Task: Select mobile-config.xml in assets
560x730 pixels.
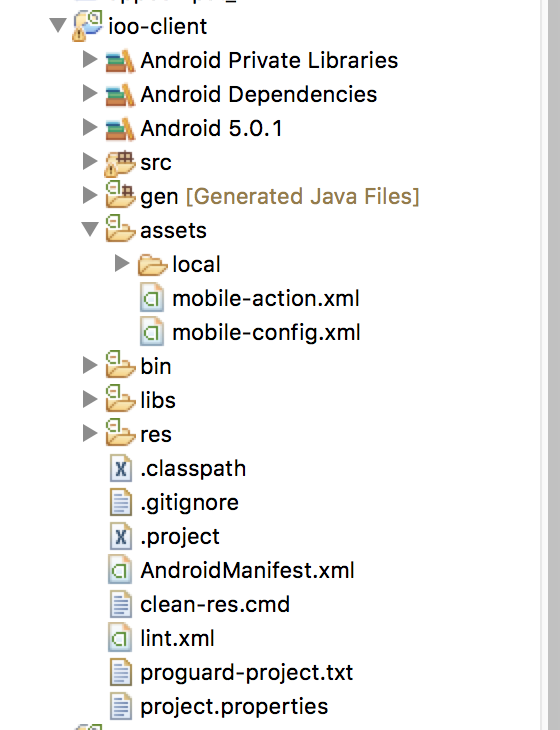Action: coord(266,333)
